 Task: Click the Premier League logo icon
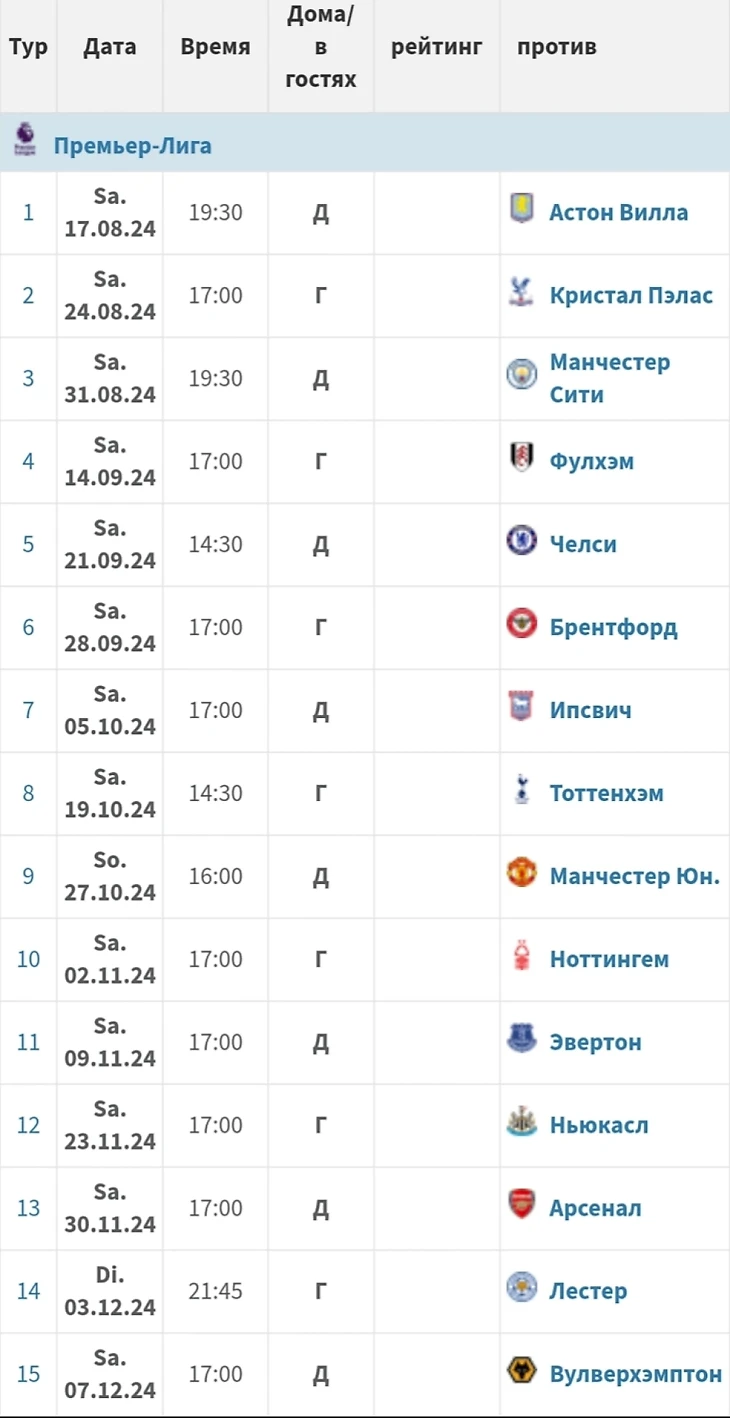click(25, 141)
